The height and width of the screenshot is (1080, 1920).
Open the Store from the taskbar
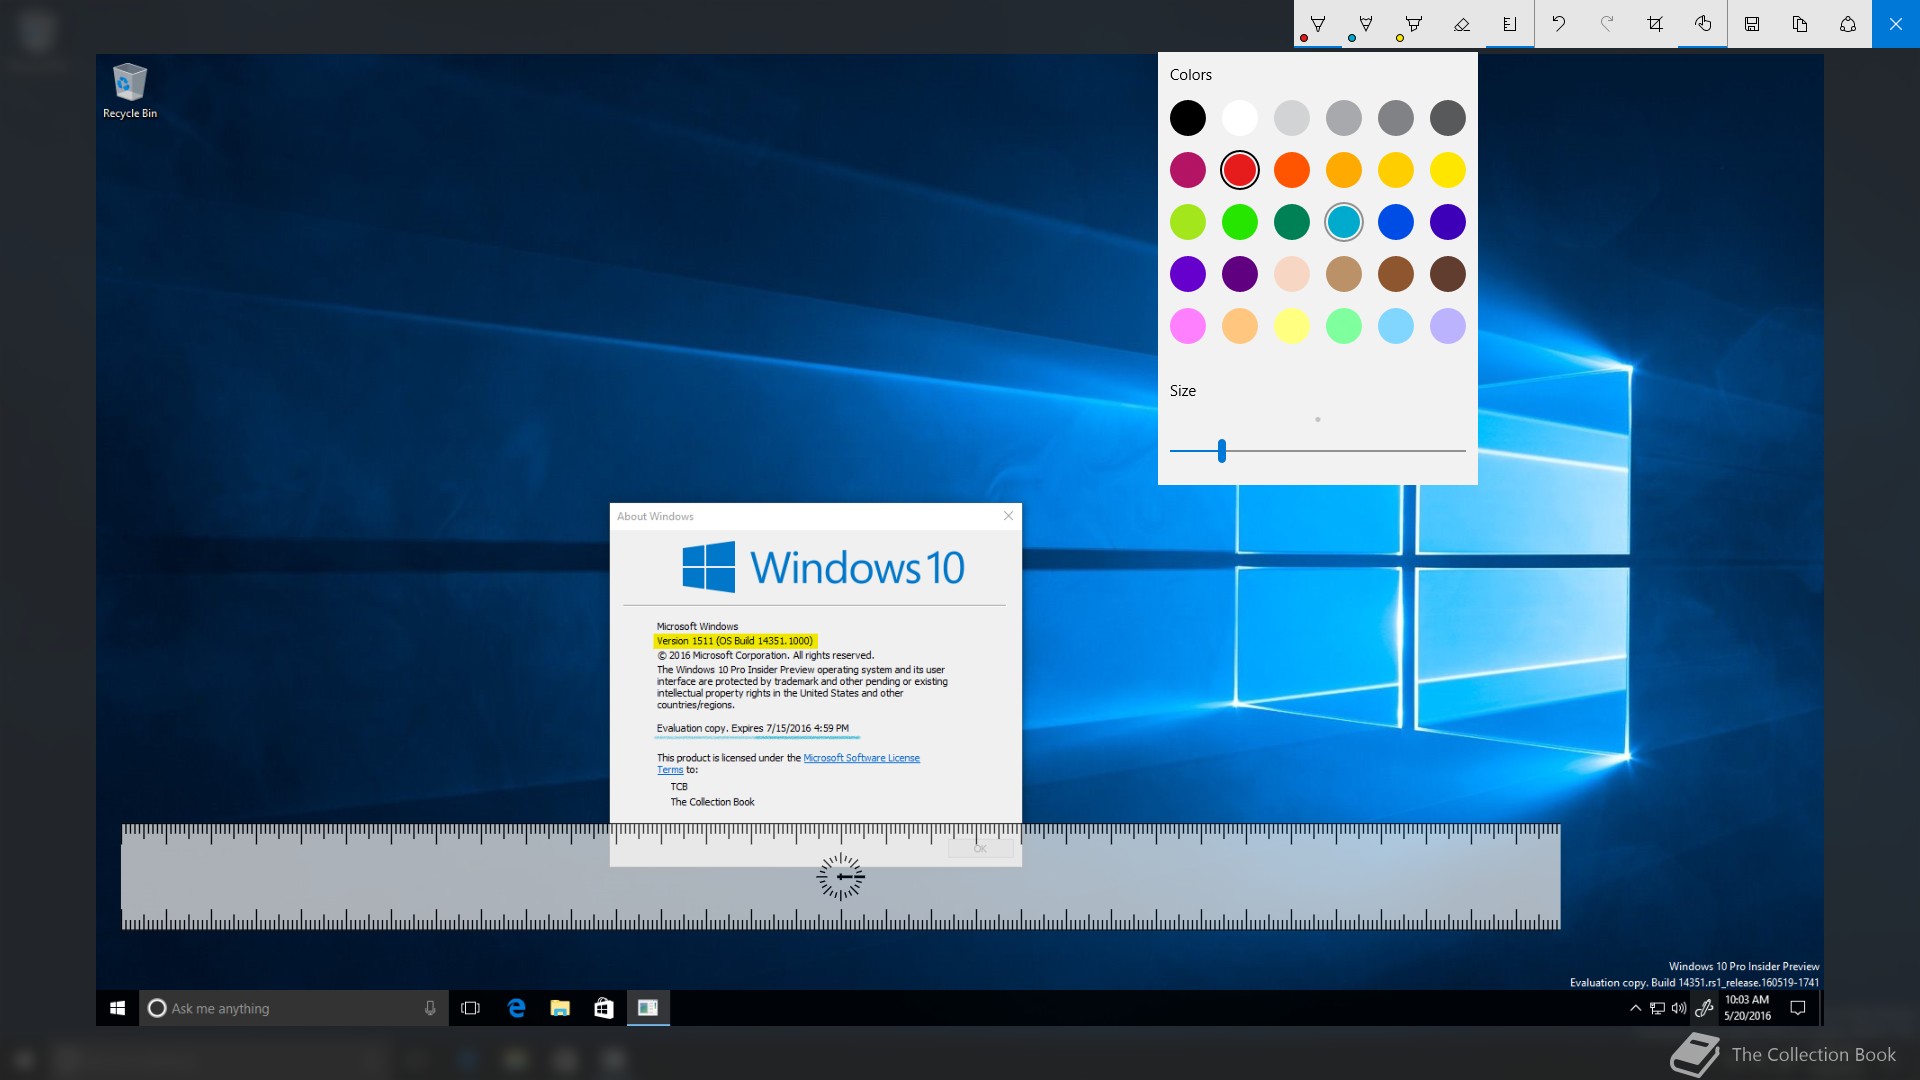[604, 1008]
